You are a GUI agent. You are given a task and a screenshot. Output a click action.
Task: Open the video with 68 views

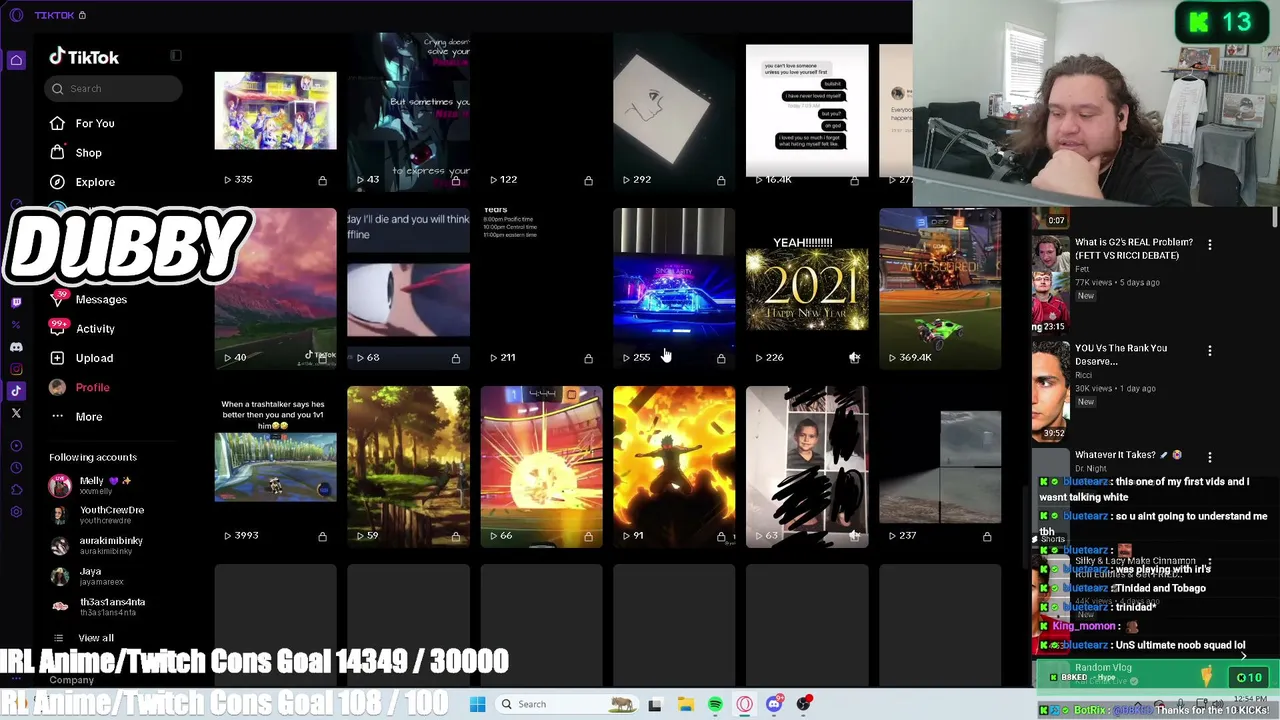408,288
